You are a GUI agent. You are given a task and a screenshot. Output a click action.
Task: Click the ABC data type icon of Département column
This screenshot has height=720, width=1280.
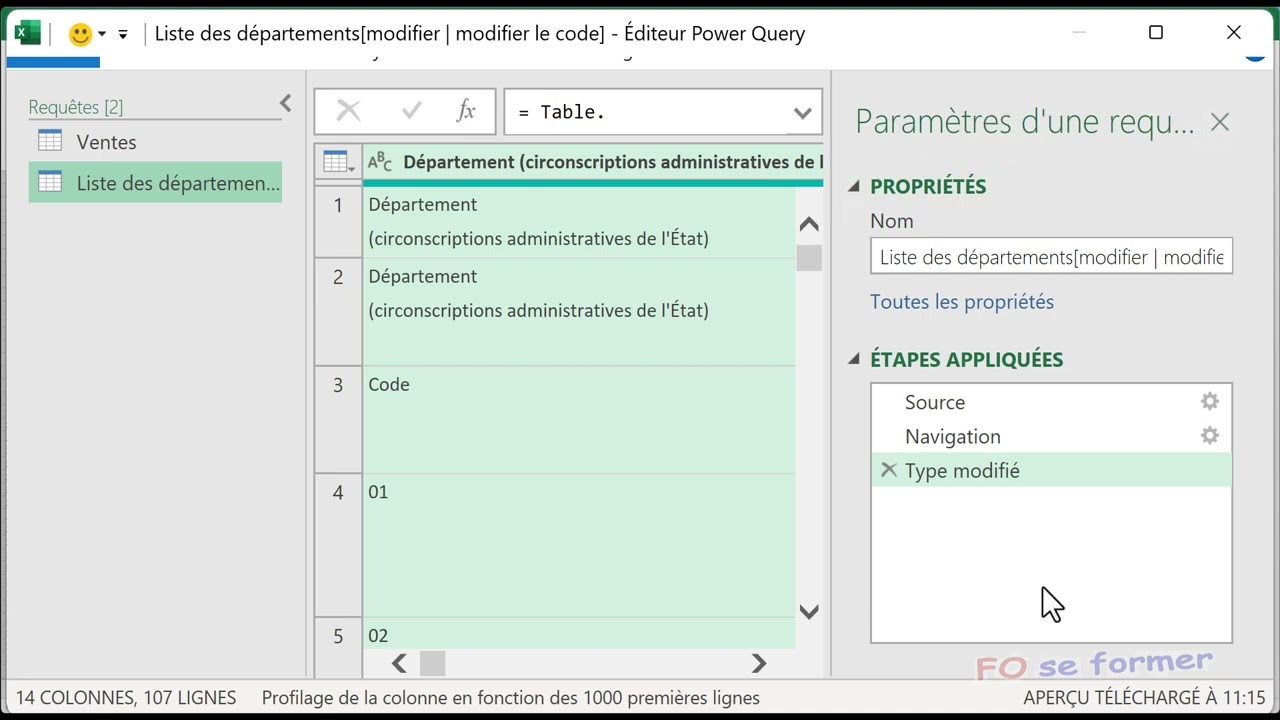click(380, 162)
